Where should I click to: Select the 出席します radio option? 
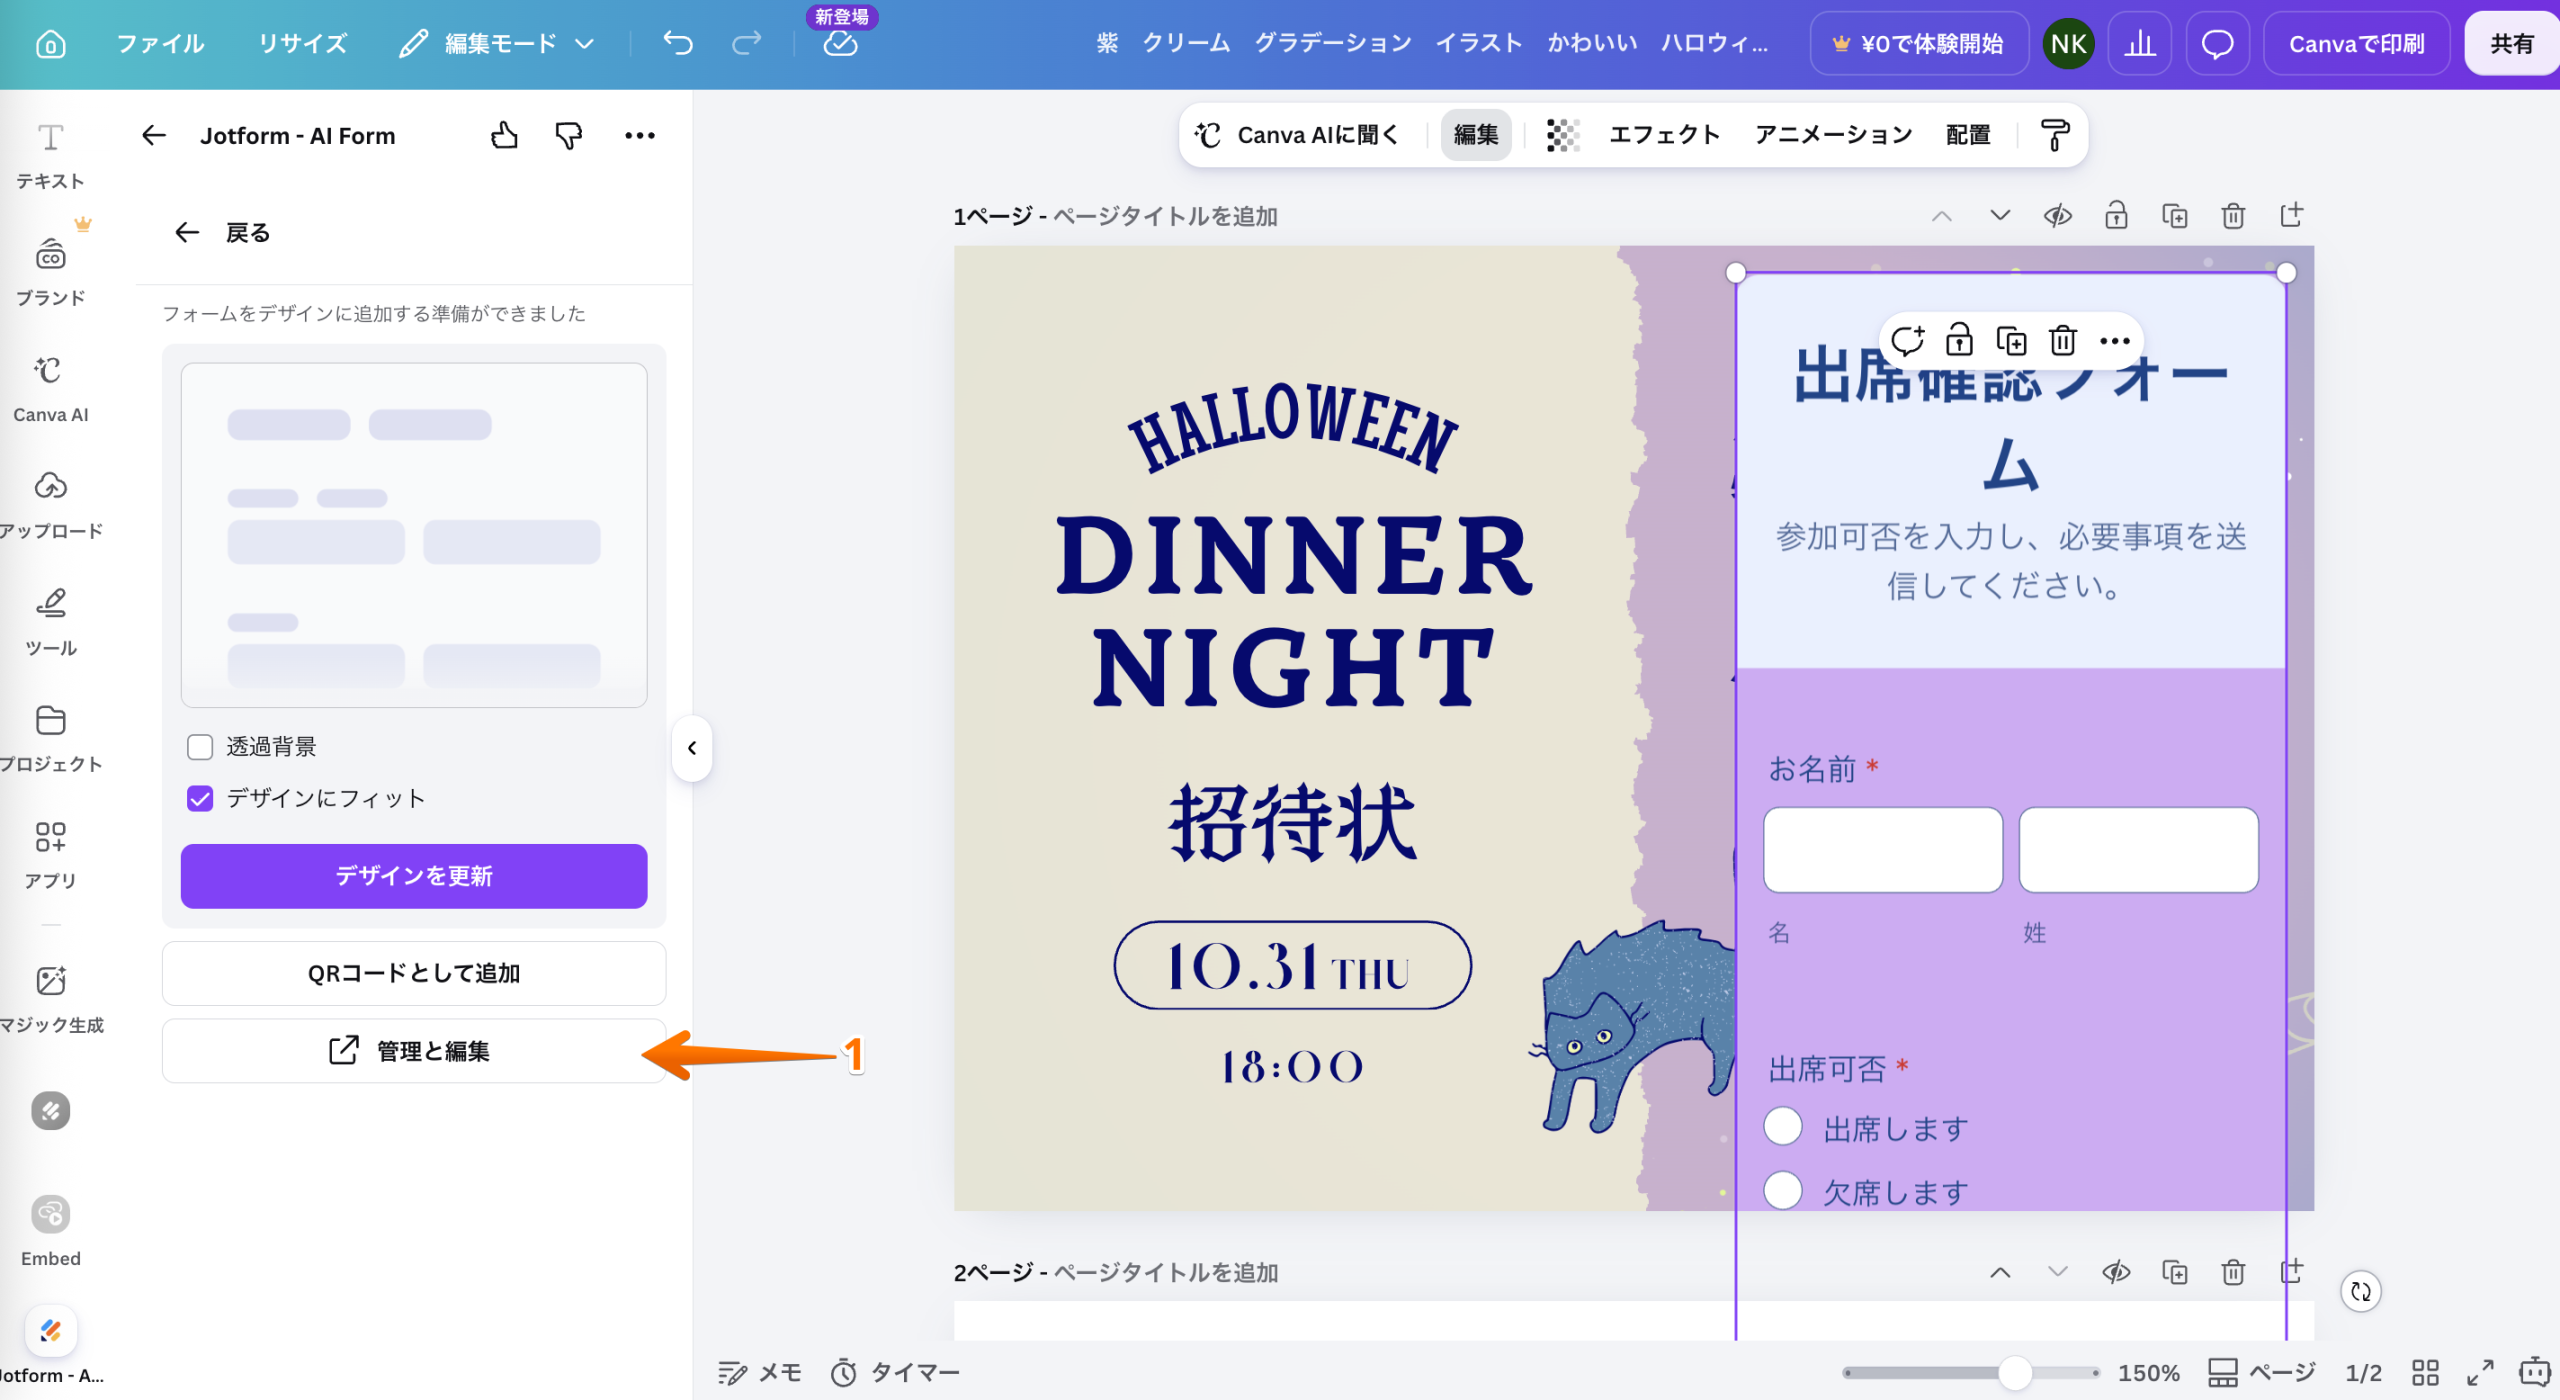[x=1782, y=1126]
